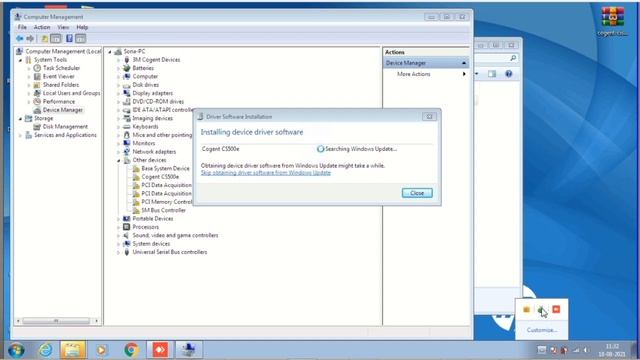
Task: Click Close button in Driver Software Installation
Action: click(x=417, y=193)
